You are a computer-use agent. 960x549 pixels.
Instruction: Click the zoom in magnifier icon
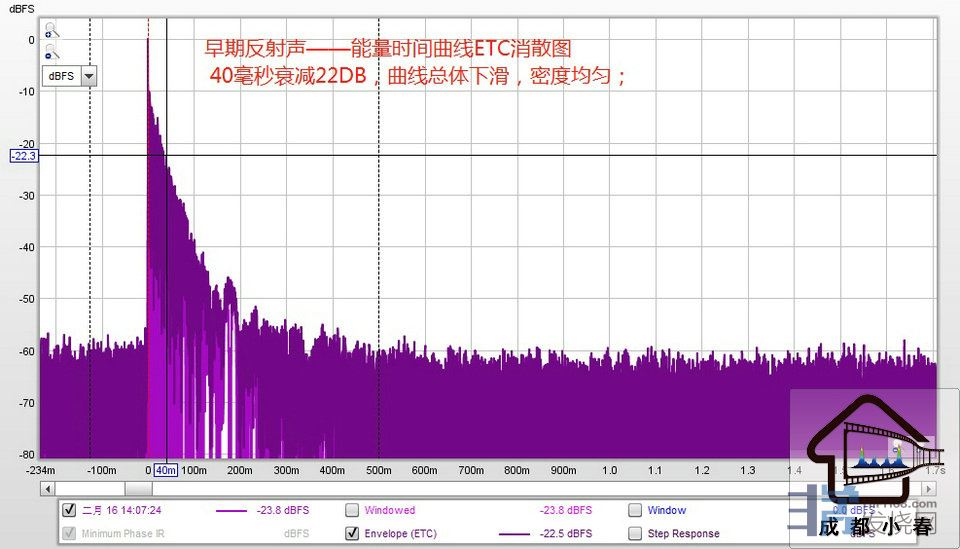point(50,30)
